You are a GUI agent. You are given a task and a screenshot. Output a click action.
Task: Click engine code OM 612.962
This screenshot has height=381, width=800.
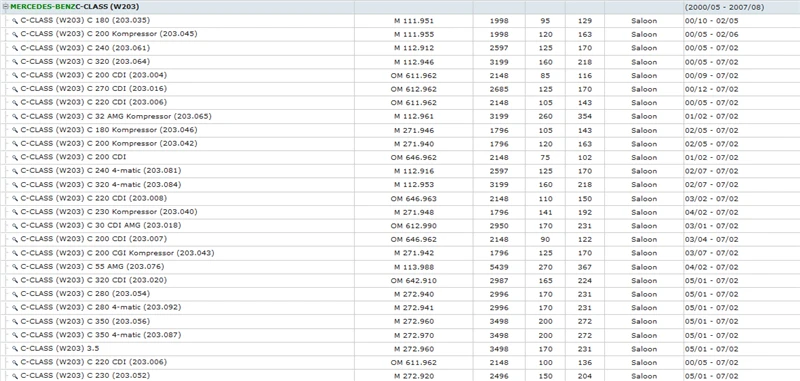[x=414, y=89]
